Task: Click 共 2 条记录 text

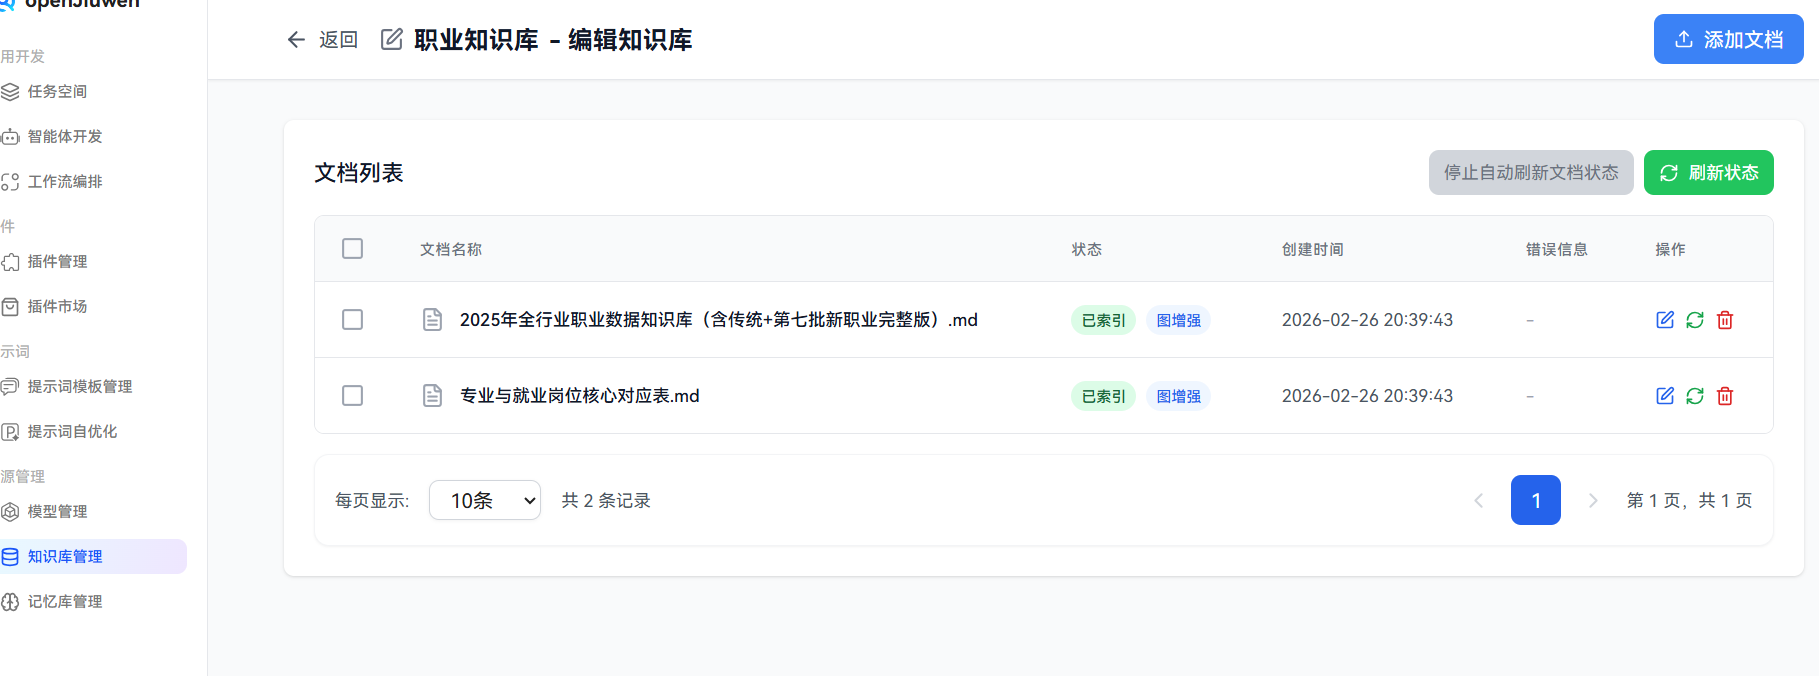Action: click(606, 500)
